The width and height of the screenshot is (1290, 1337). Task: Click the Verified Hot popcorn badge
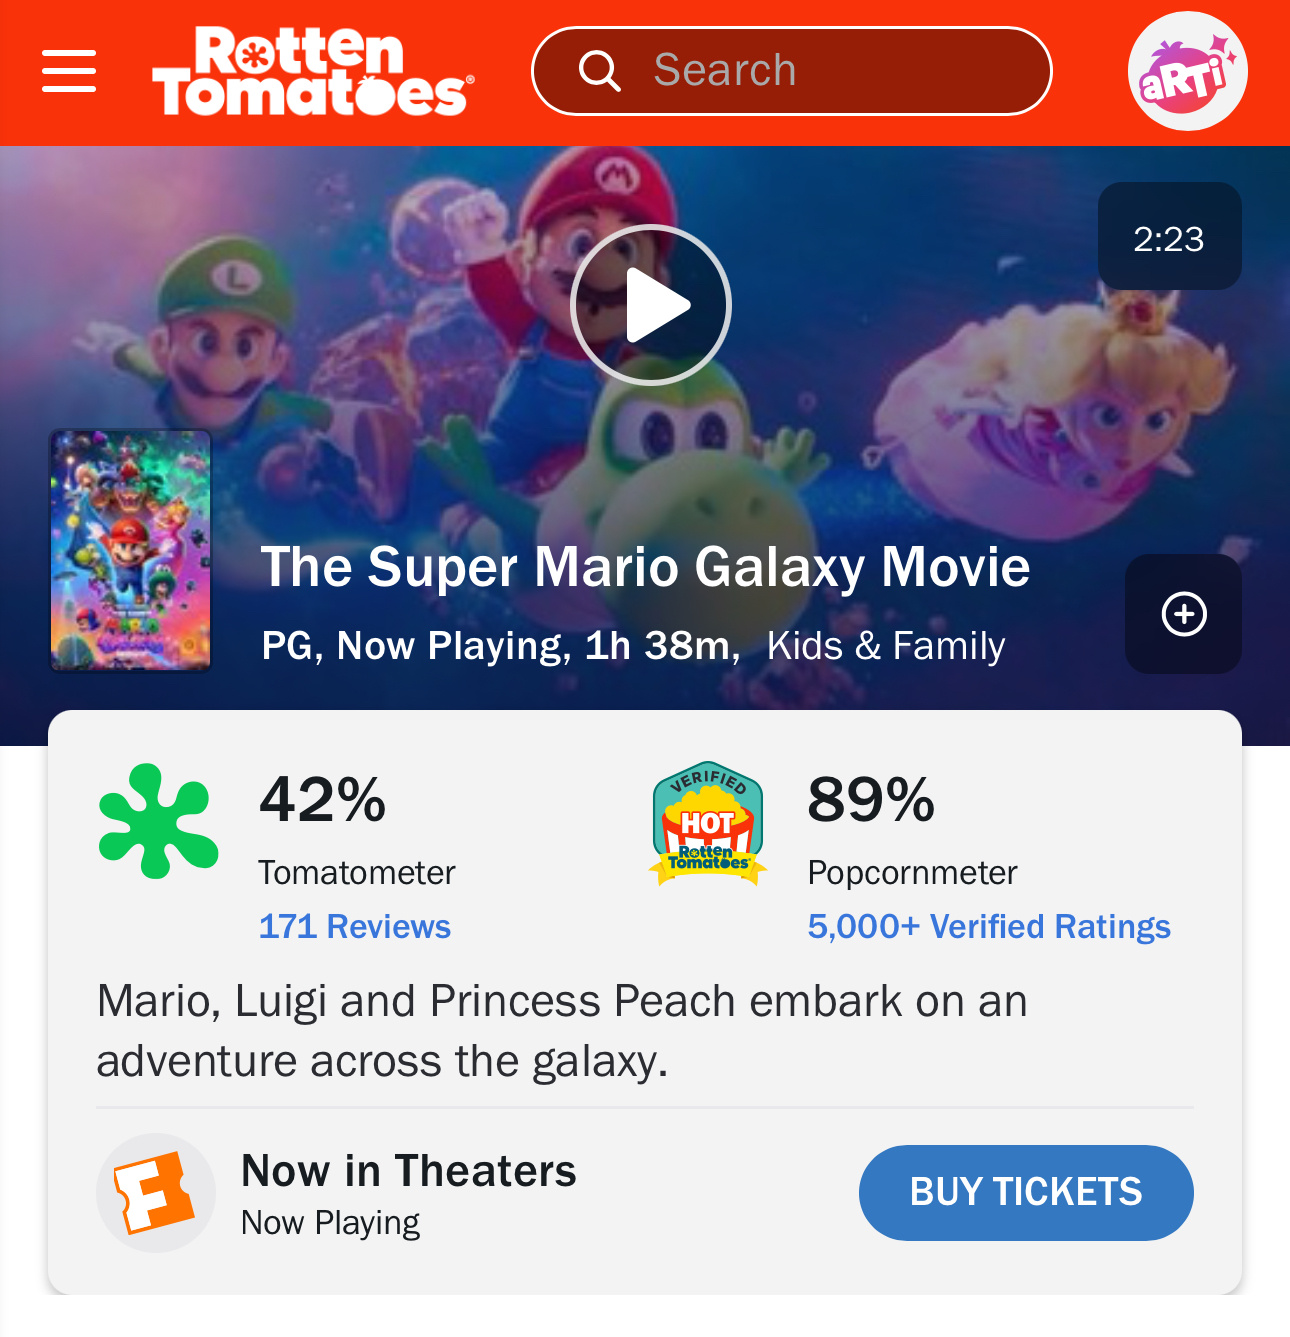coord(708,823)
